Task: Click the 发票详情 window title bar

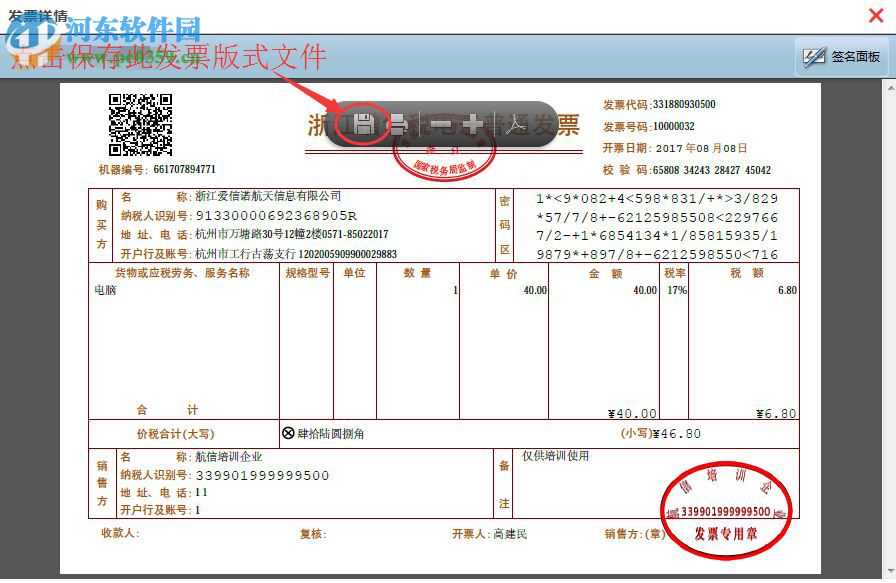Action: point(32,11)
